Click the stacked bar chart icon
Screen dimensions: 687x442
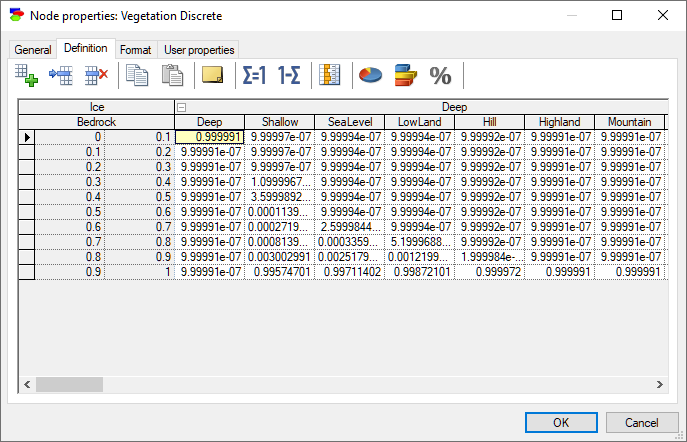405,75
